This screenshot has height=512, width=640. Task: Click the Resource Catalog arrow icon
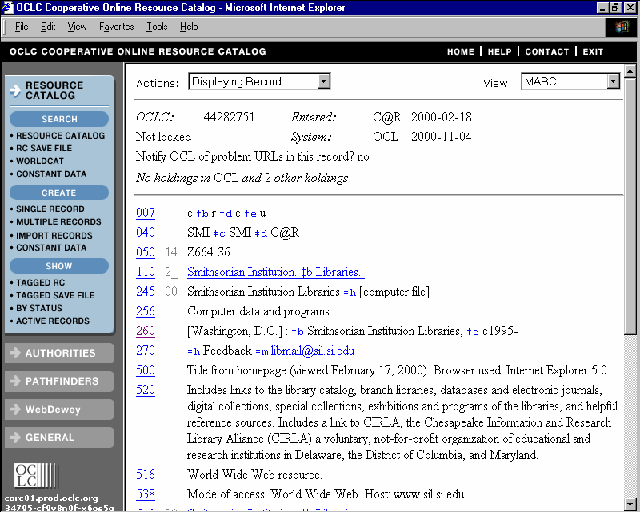click(16, 90)
